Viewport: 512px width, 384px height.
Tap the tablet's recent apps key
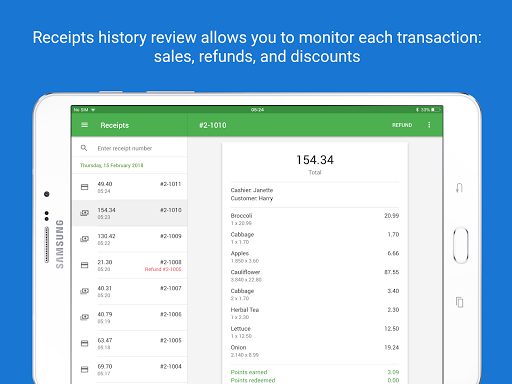click(x=459, y=302)
